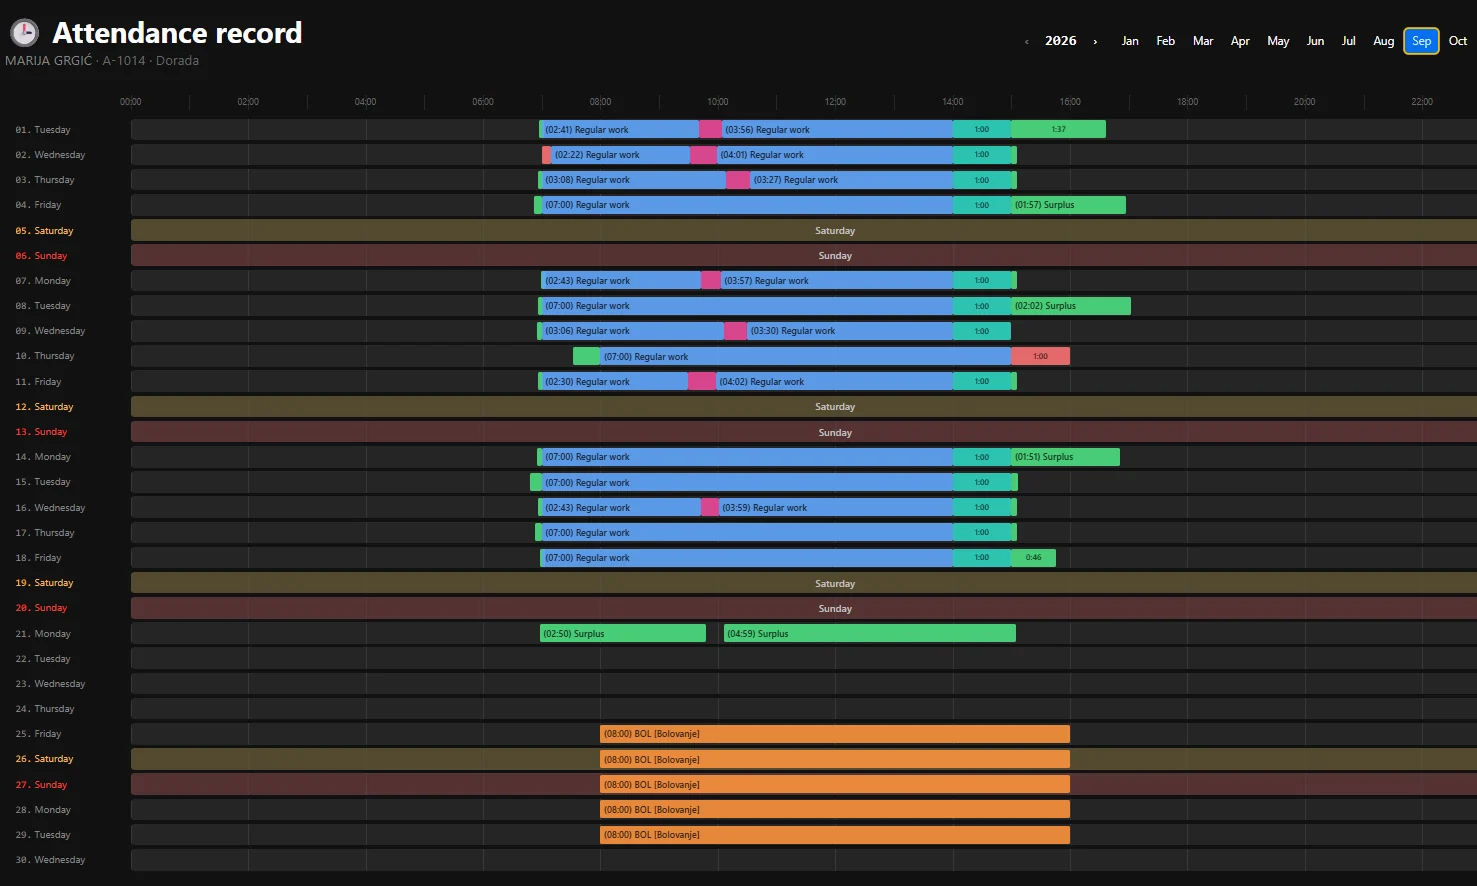
Task: Click the "27. Sunday" day label
Action: pyautogui.click(x=41, y=785)
